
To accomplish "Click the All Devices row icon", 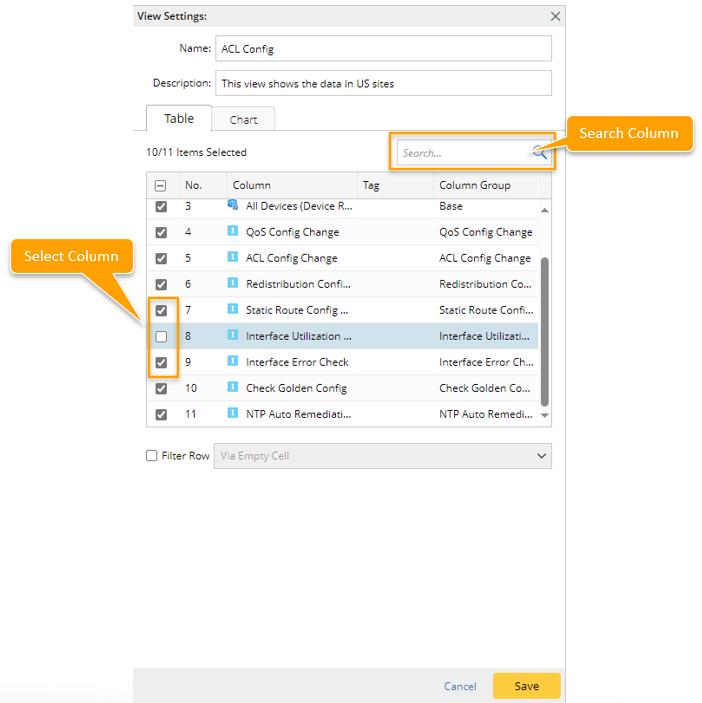I will tap(233, 205).
